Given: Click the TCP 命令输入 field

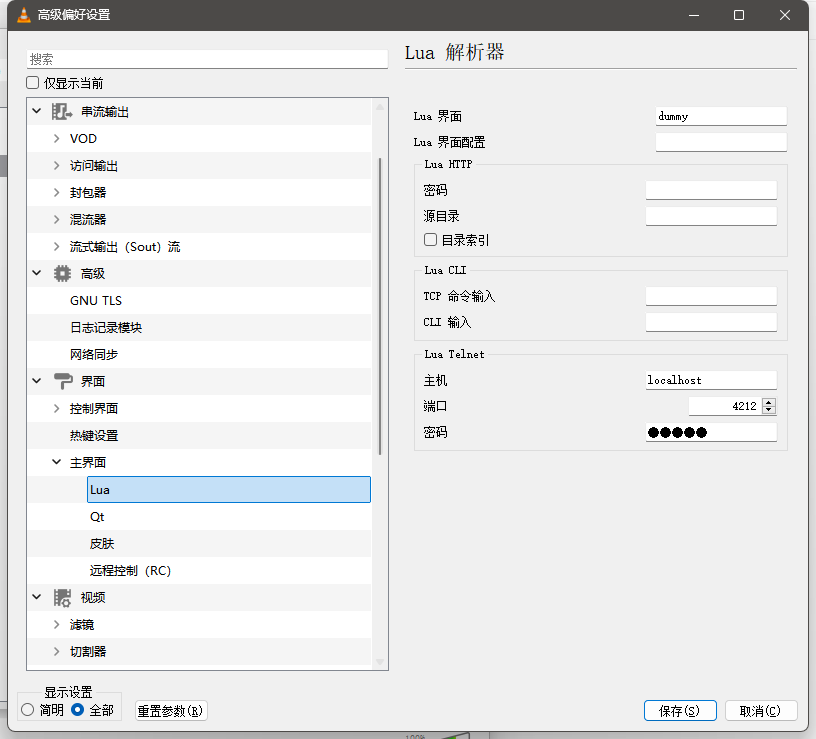Looking at the screenshot, I should coord(711,296).
